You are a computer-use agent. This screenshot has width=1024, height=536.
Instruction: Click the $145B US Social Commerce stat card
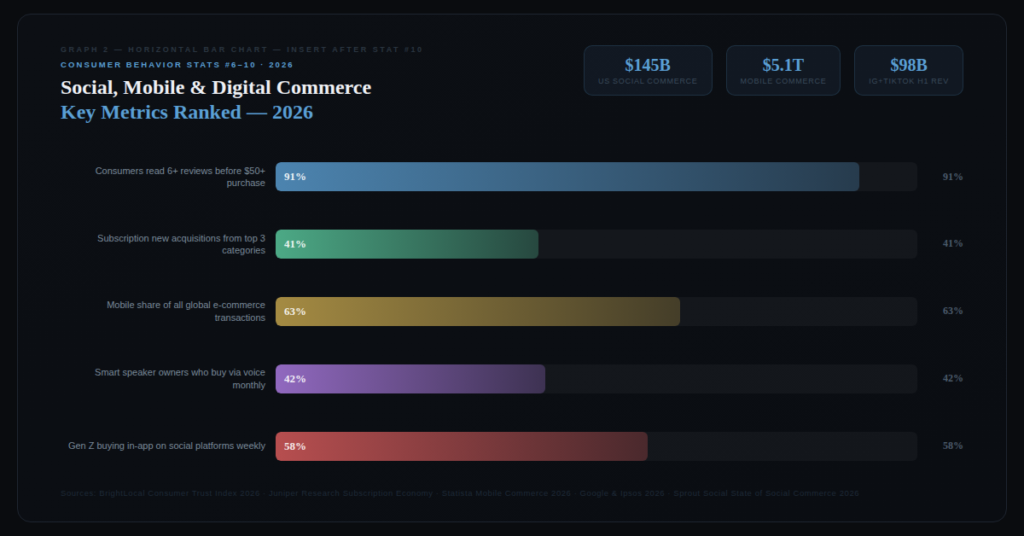coord(648,71)
